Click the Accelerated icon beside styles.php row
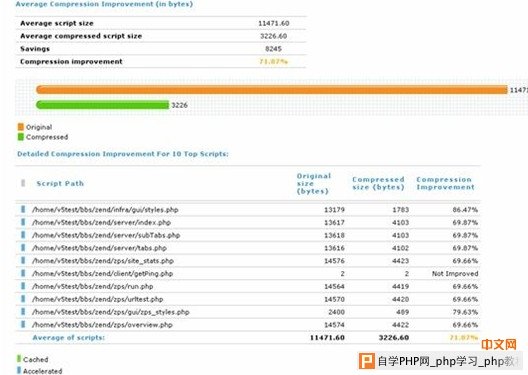 [x=23, y=209]
